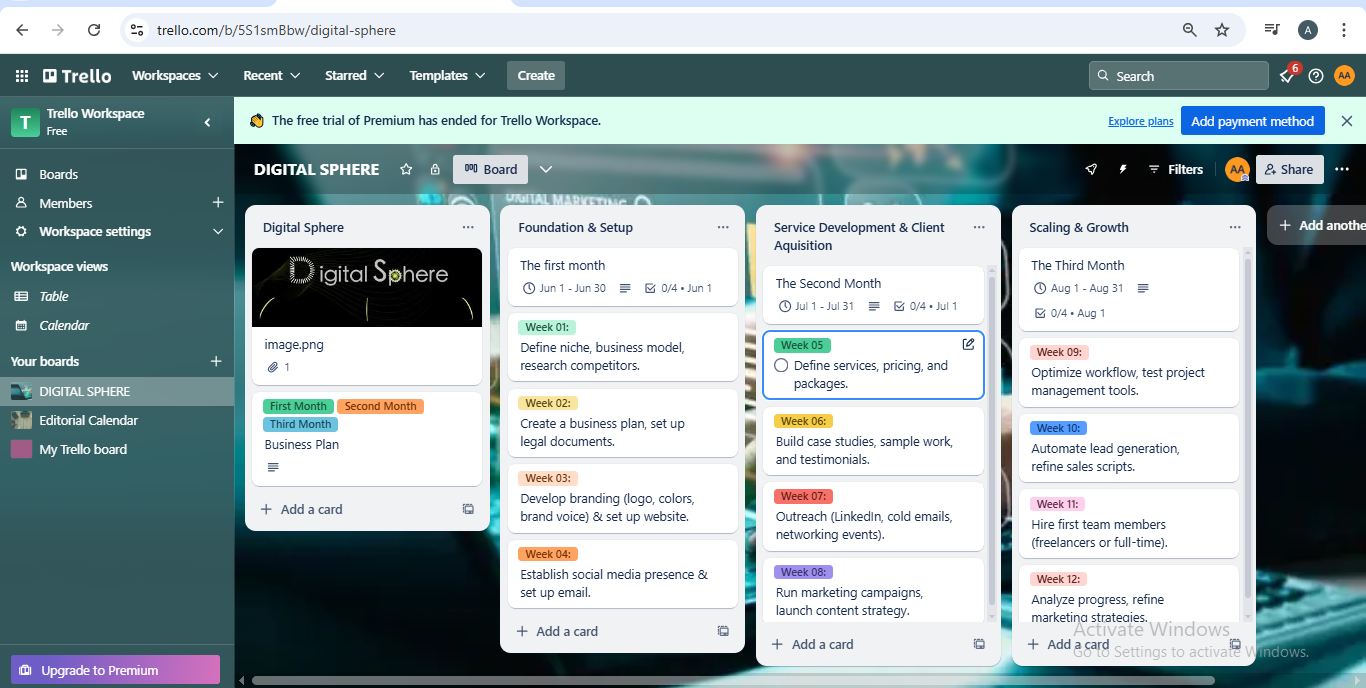Click Upgrade to Premium
The height and width of the screenshot is (688, 1366).
[x=115, y=670]
